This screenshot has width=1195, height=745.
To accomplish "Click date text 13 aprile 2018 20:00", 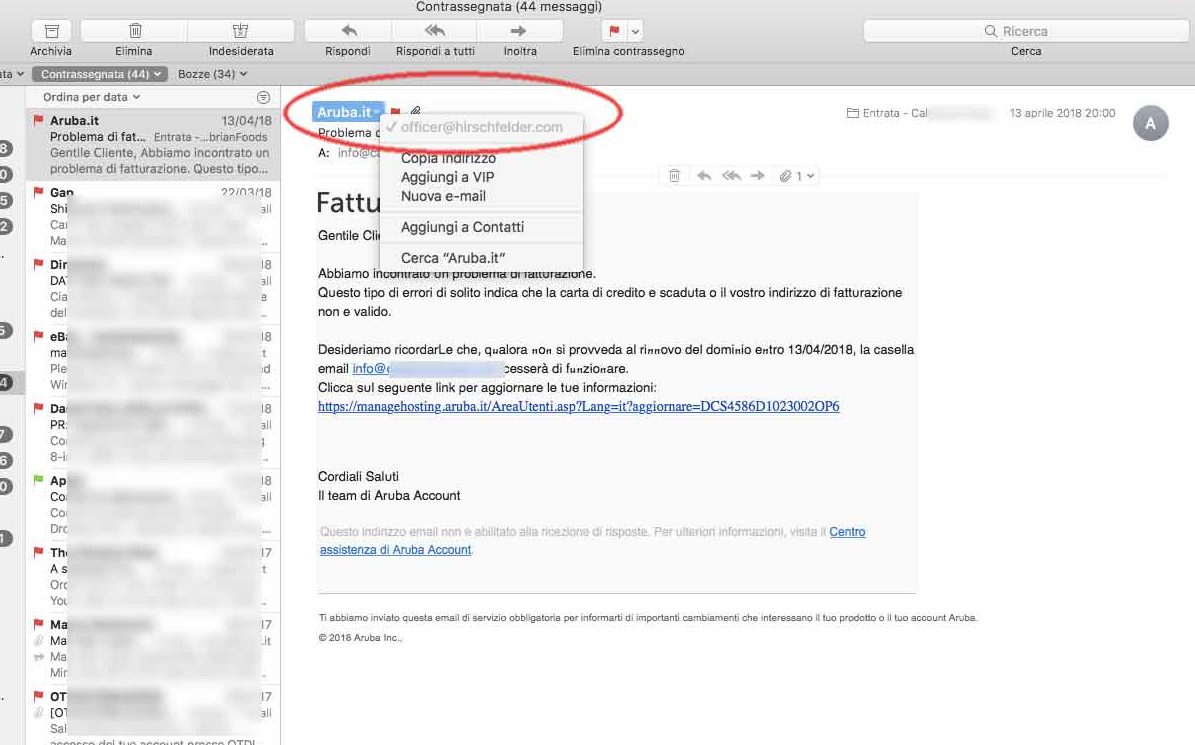I will [x=1062, y=113].
